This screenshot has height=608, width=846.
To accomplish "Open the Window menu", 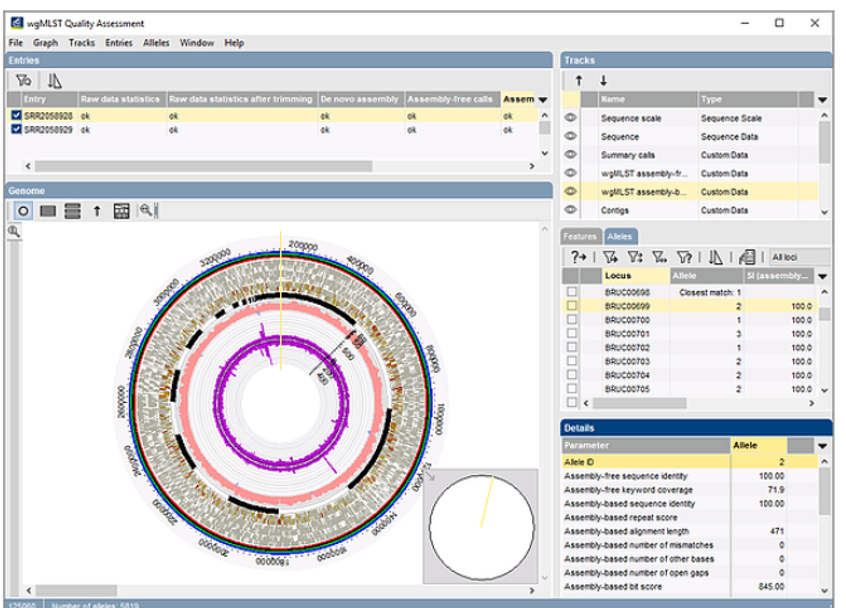I will pos(196,43).
